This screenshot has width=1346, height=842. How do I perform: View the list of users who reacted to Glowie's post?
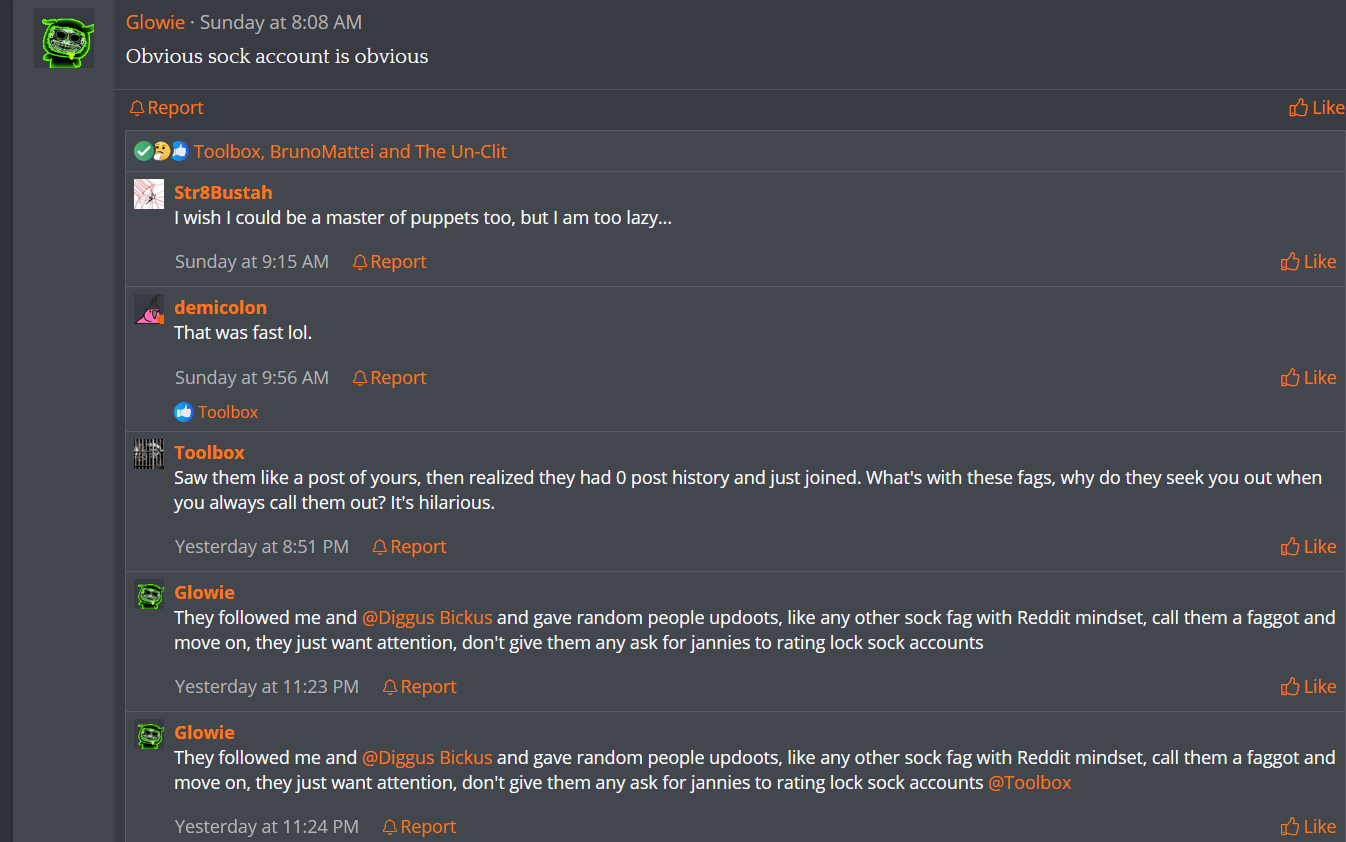[x=350, y=152]
